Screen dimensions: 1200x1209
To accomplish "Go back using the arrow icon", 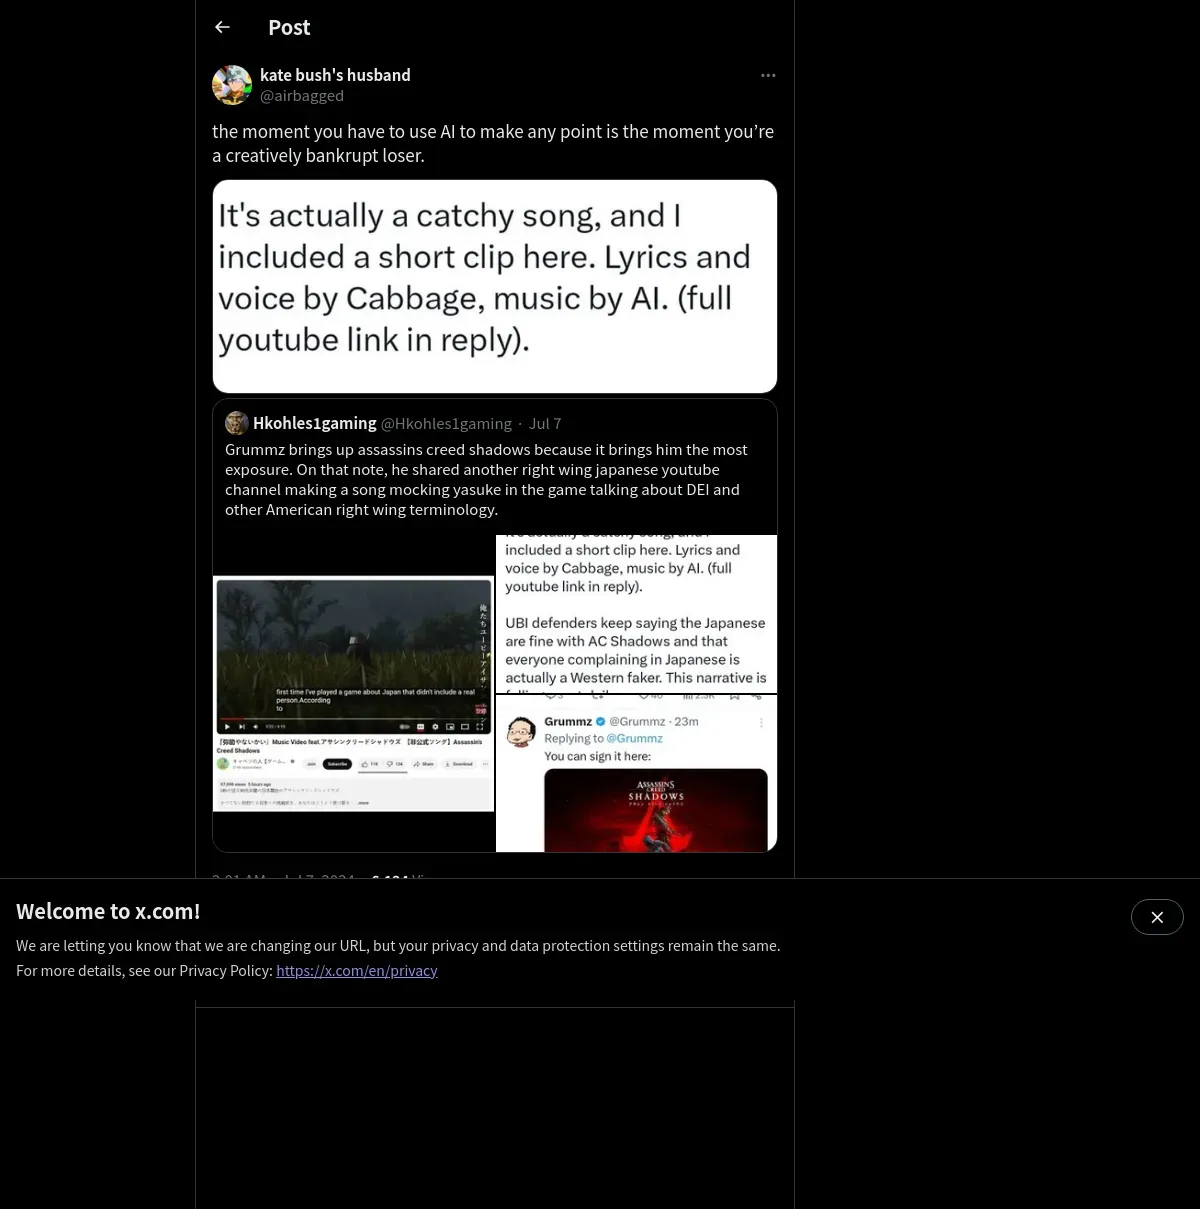I will click(223, 27).
